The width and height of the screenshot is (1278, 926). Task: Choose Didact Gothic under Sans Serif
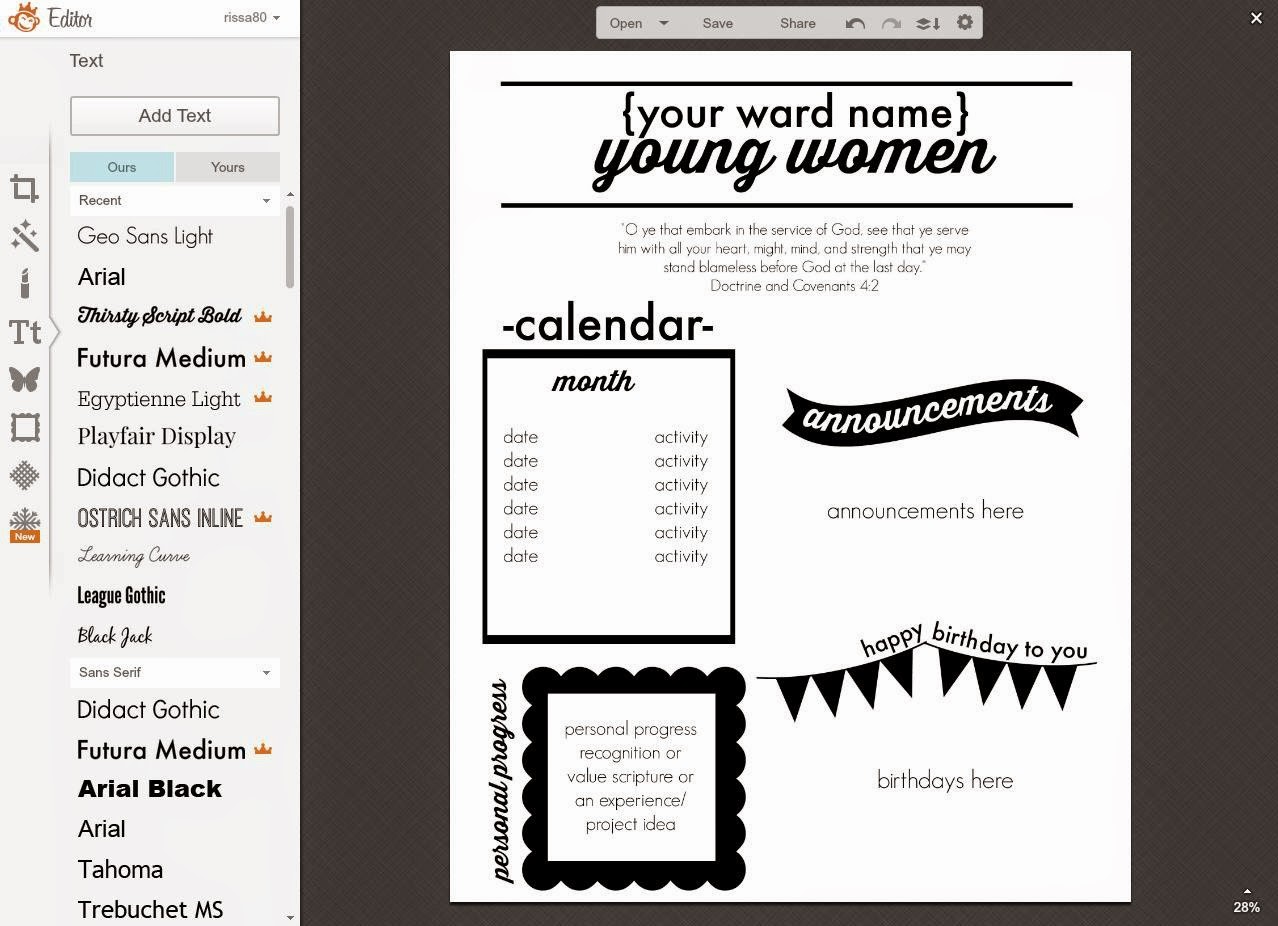(x=148, y=709)
